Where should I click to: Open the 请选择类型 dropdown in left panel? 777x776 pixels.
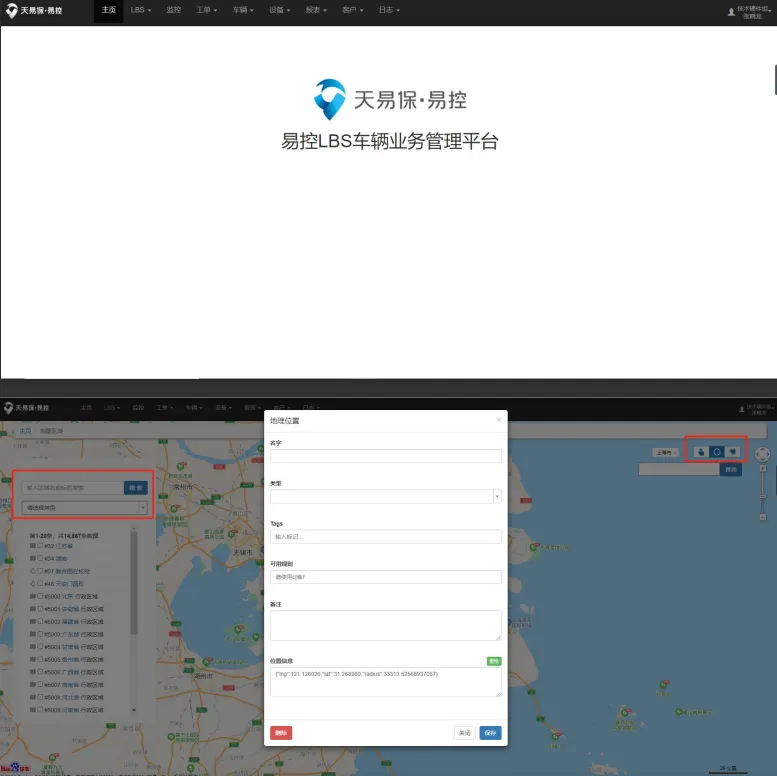84,508
